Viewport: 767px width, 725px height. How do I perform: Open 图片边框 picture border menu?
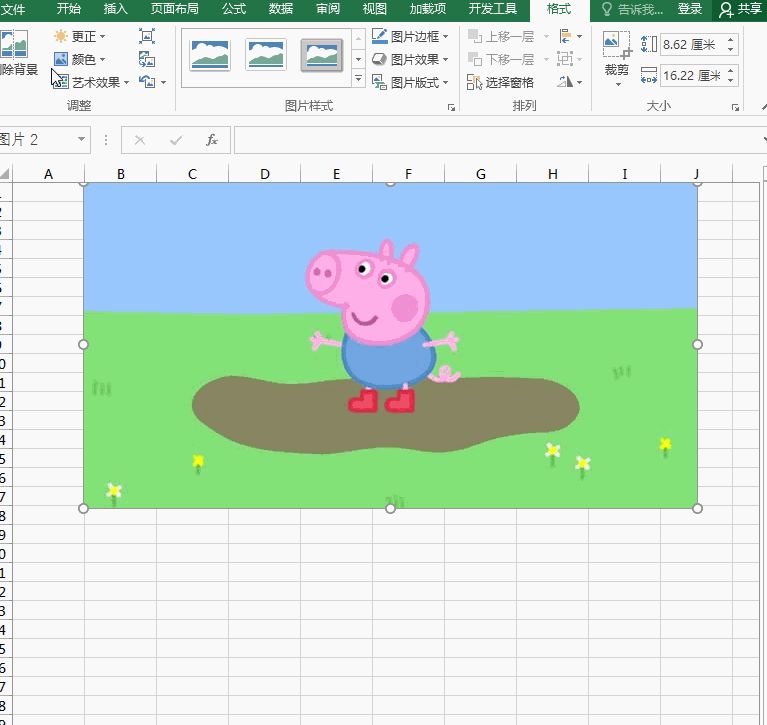[410, 36]
